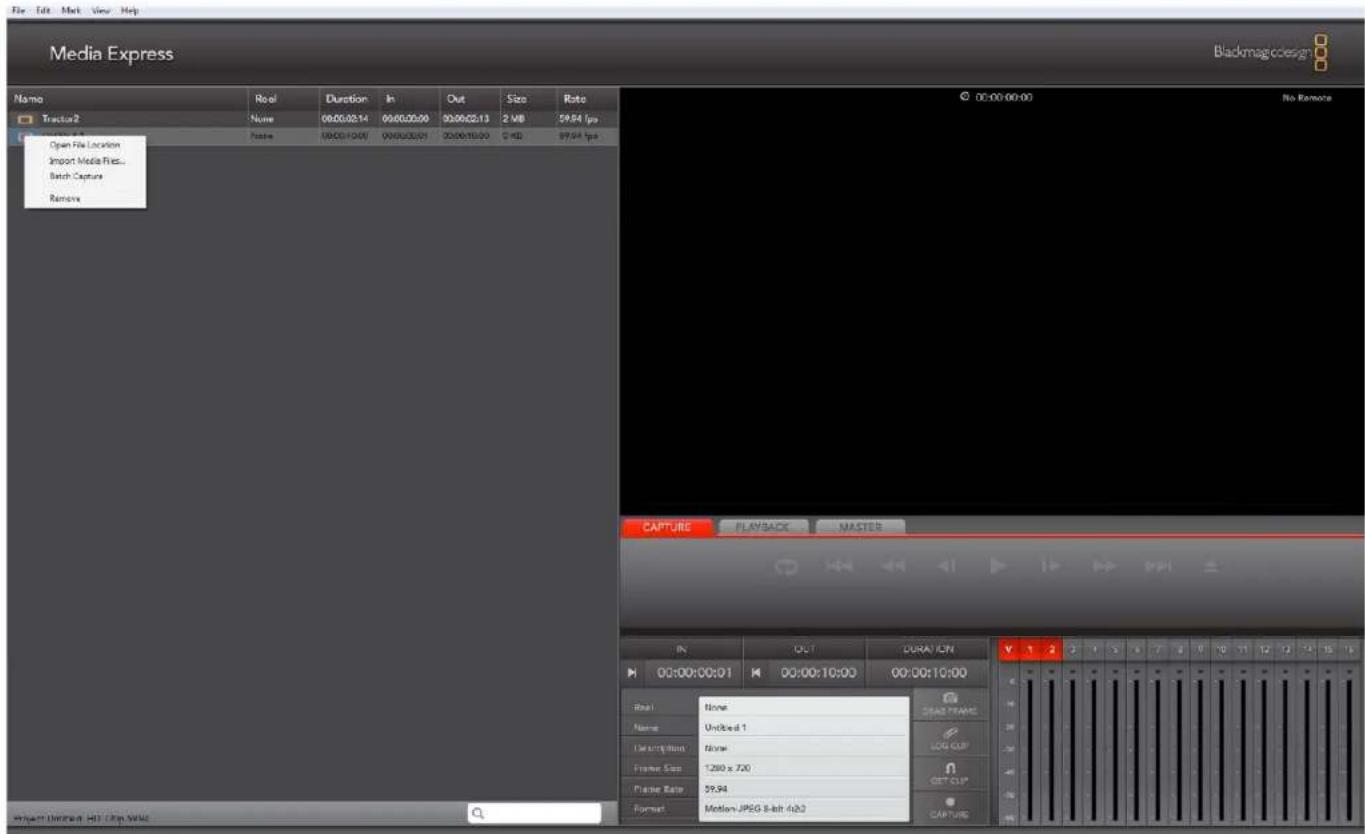1365x834 pixels.
Task: Choose Open File Location from context menu
Action: 85,145
